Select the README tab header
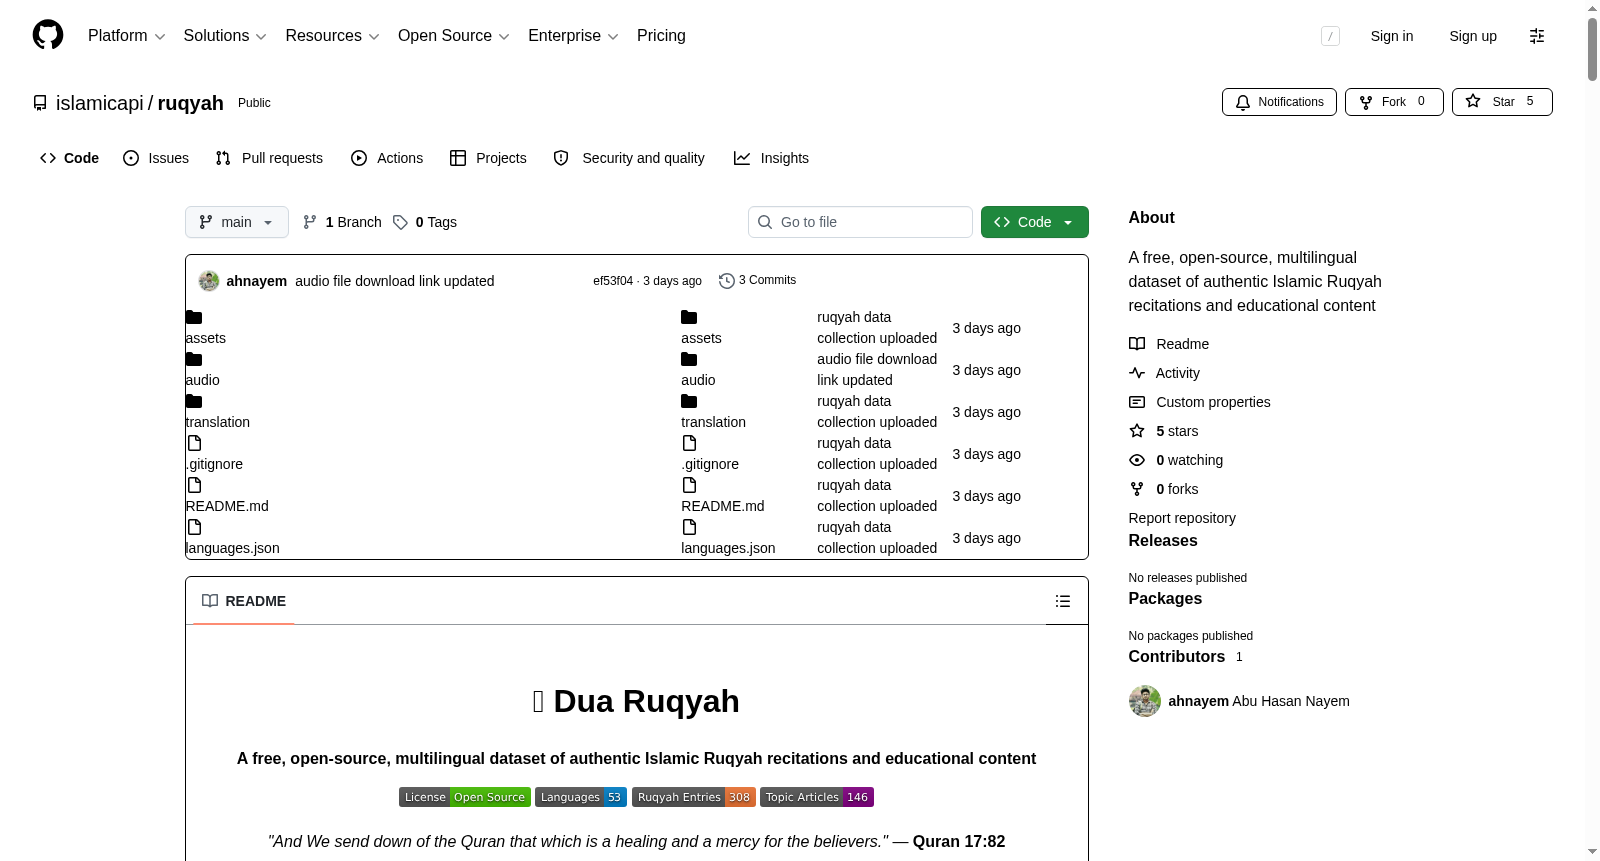 click(x=244, y=601)
